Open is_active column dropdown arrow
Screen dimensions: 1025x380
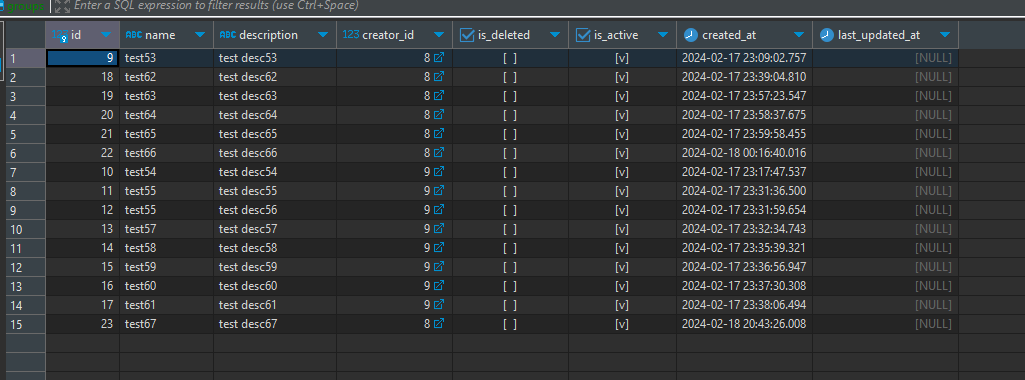[x=663, y=35]
